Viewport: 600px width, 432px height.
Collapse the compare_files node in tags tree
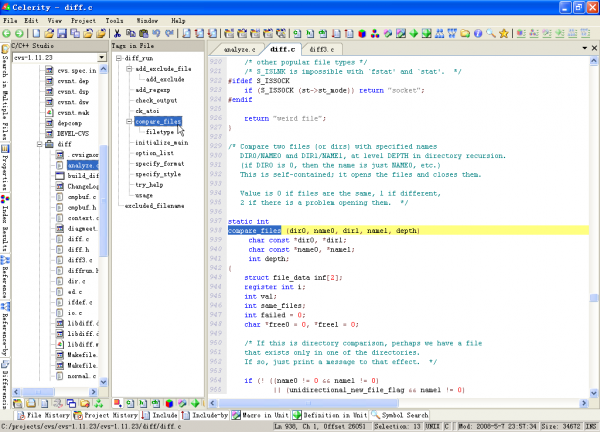pyautogui.click(x=128, y=121)
